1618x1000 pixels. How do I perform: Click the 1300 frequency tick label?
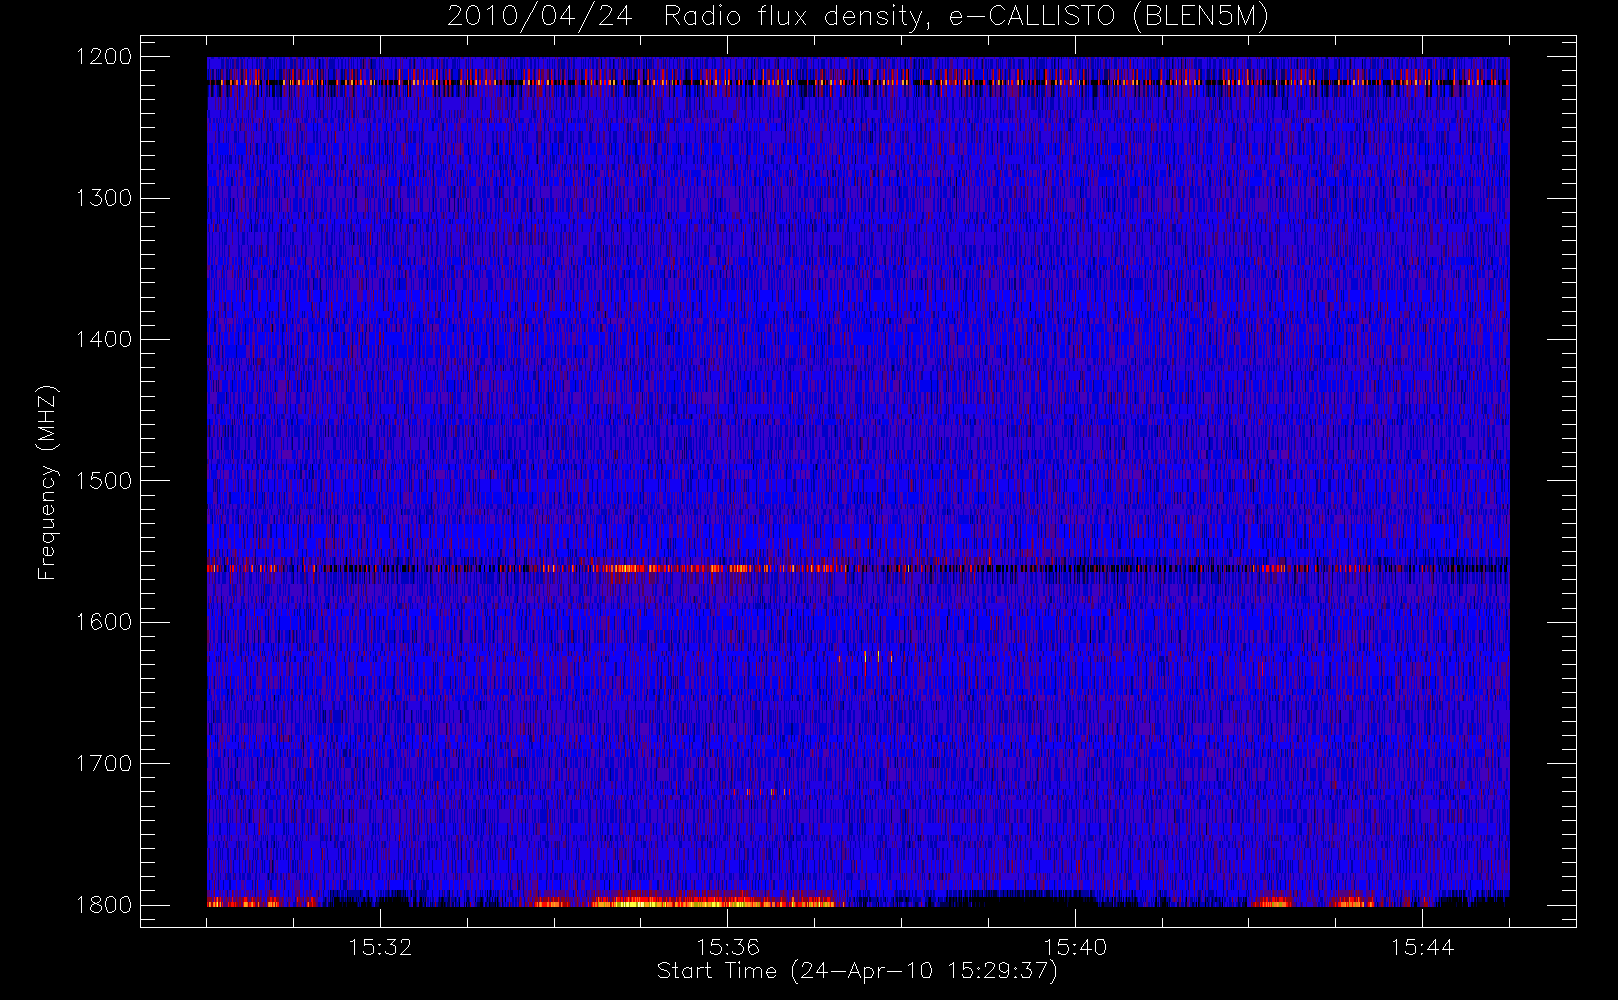click(104, 198)
